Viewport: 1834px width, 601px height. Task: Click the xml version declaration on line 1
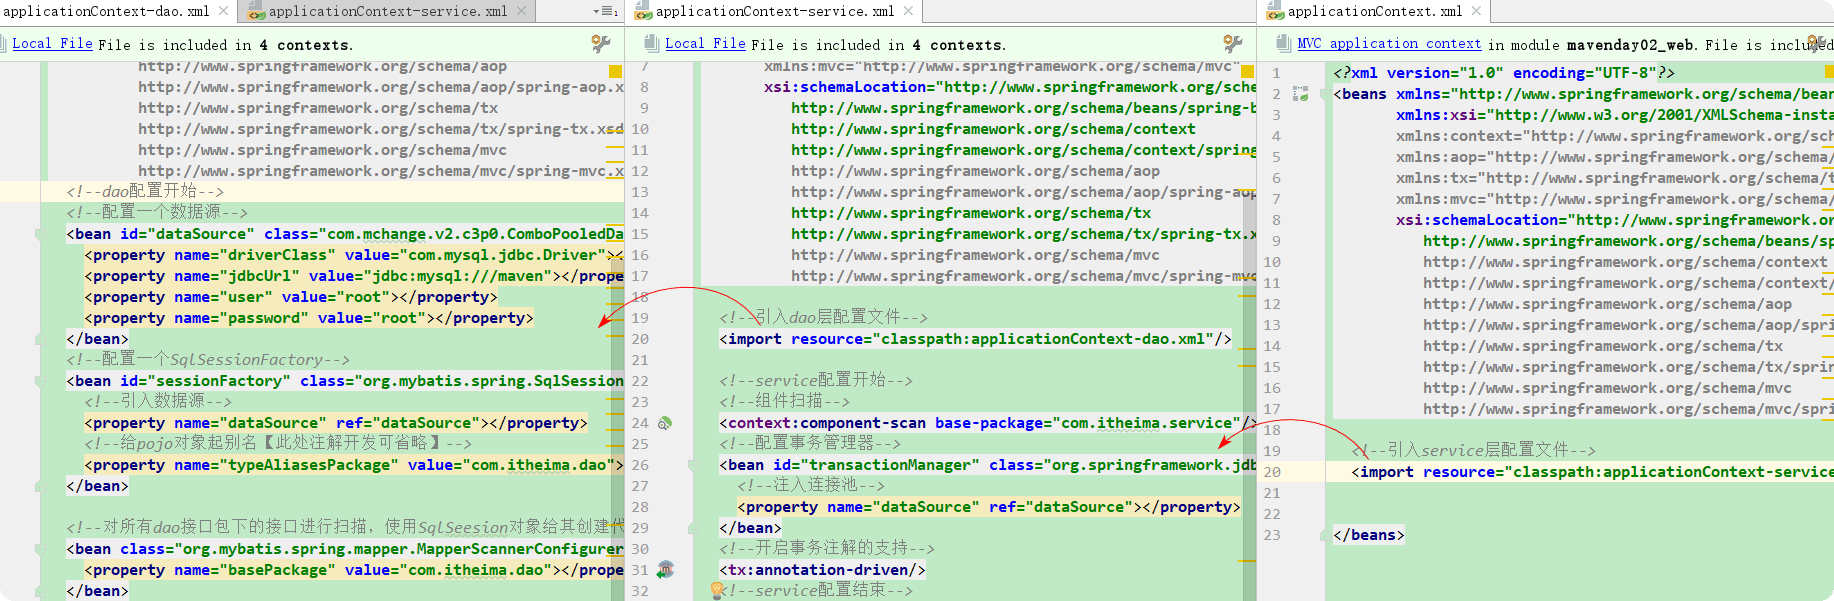[x=1503, y=73]
